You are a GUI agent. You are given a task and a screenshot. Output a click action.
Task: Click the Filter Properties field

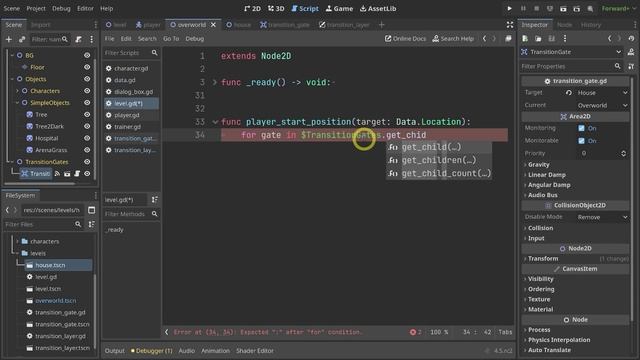pyautogui.click(x=571, y=66)
